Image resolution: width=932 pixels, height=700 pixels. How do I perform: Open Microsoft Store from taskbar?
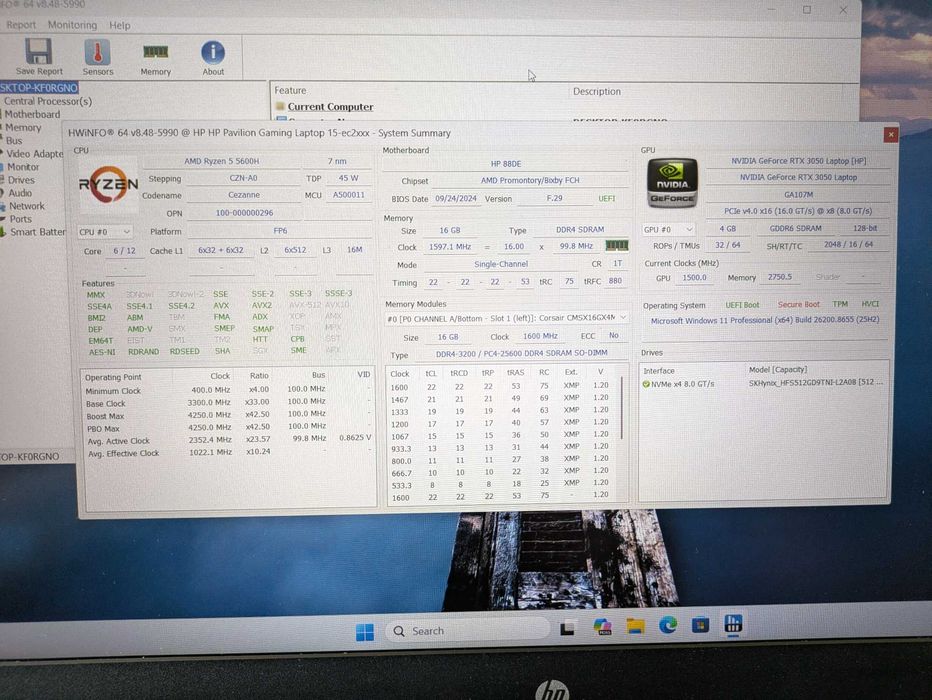click(x=700, y=625)
